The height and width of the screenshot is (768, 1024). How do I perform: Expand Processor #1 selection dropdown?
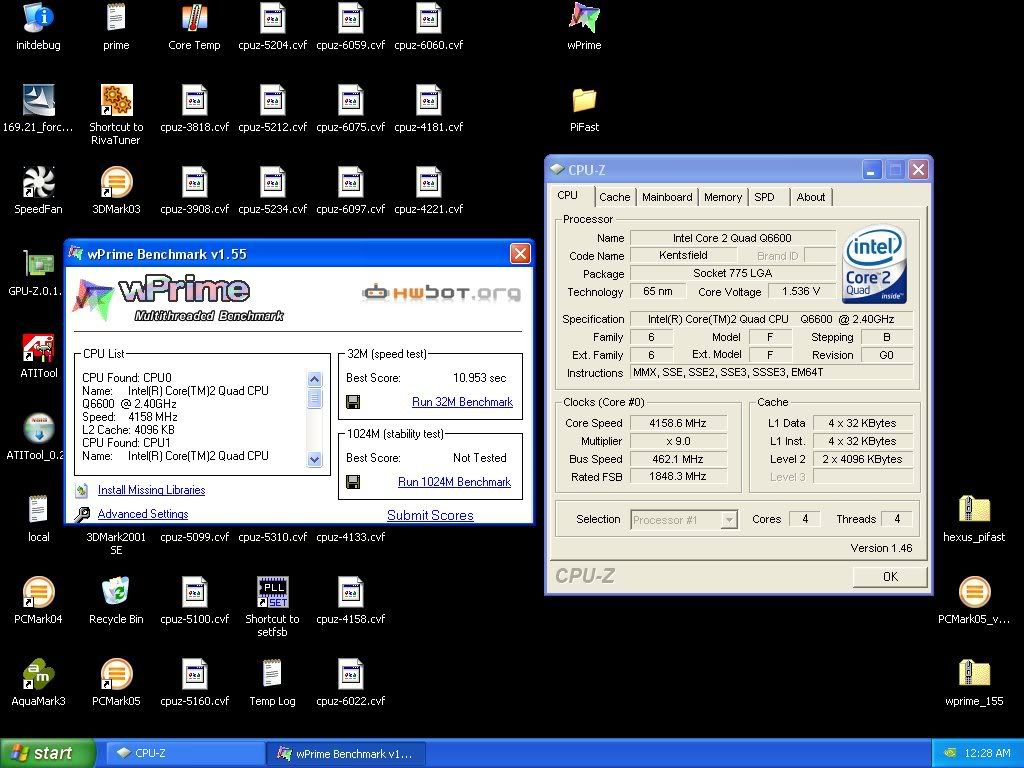(730, 520)
